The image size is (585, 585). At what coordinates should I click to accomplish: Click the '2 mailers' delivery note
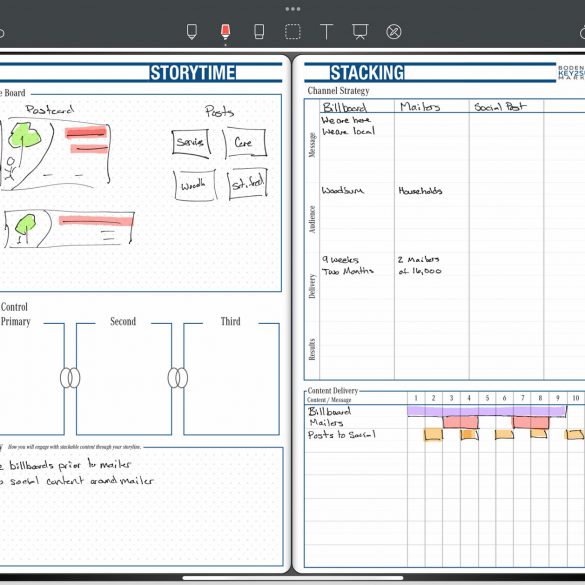(418, 259)
